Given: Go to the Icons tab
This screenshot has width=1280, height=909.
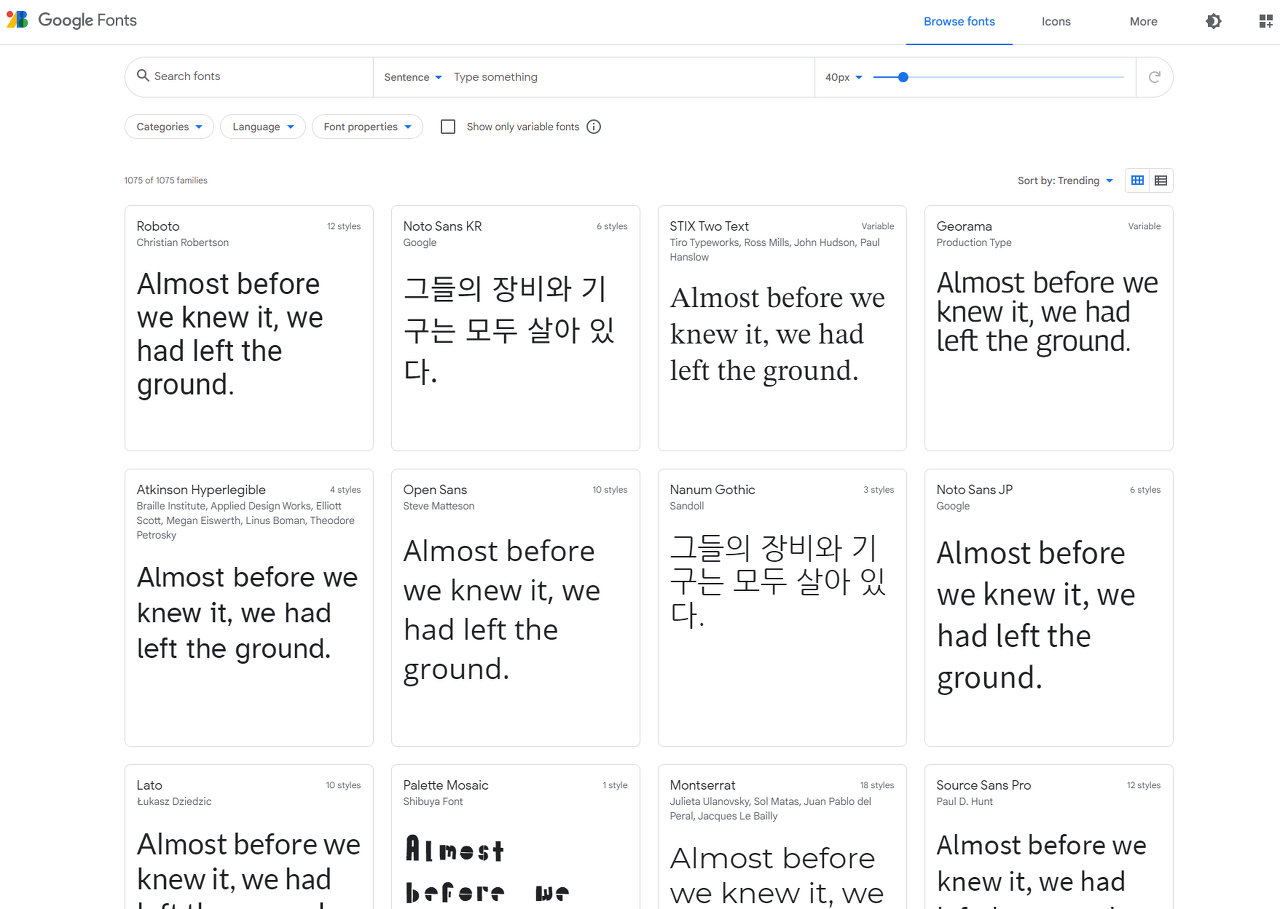Looking at the screenshot, I should [x=1056, y=22].
